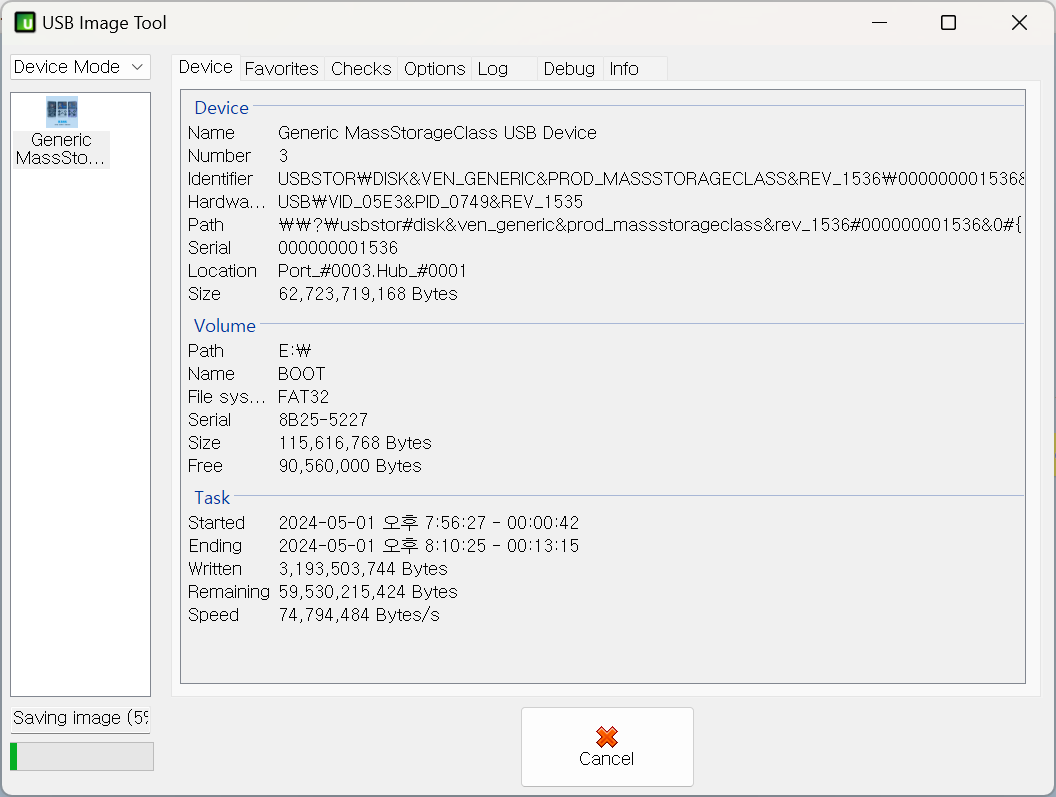
Task: Click the device Number value 3
Action: [x=284, y=156]
